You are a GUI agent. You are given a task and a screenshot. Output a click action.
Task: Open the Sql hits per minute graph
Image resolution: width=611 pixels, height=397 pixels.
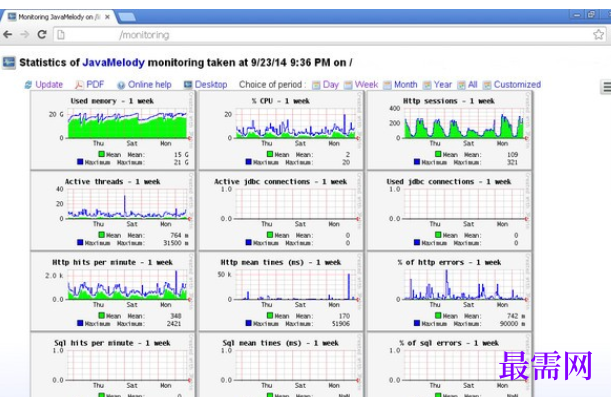coord(113,365)
